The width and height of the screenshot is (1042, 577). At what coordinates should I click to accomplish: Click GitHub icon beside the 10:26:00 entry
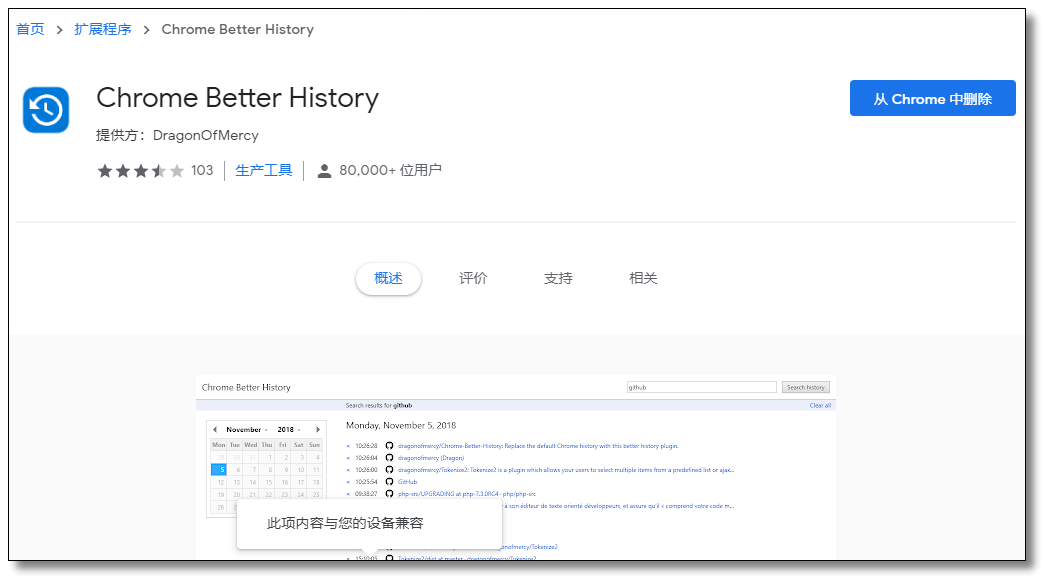[x=389, y=470]
